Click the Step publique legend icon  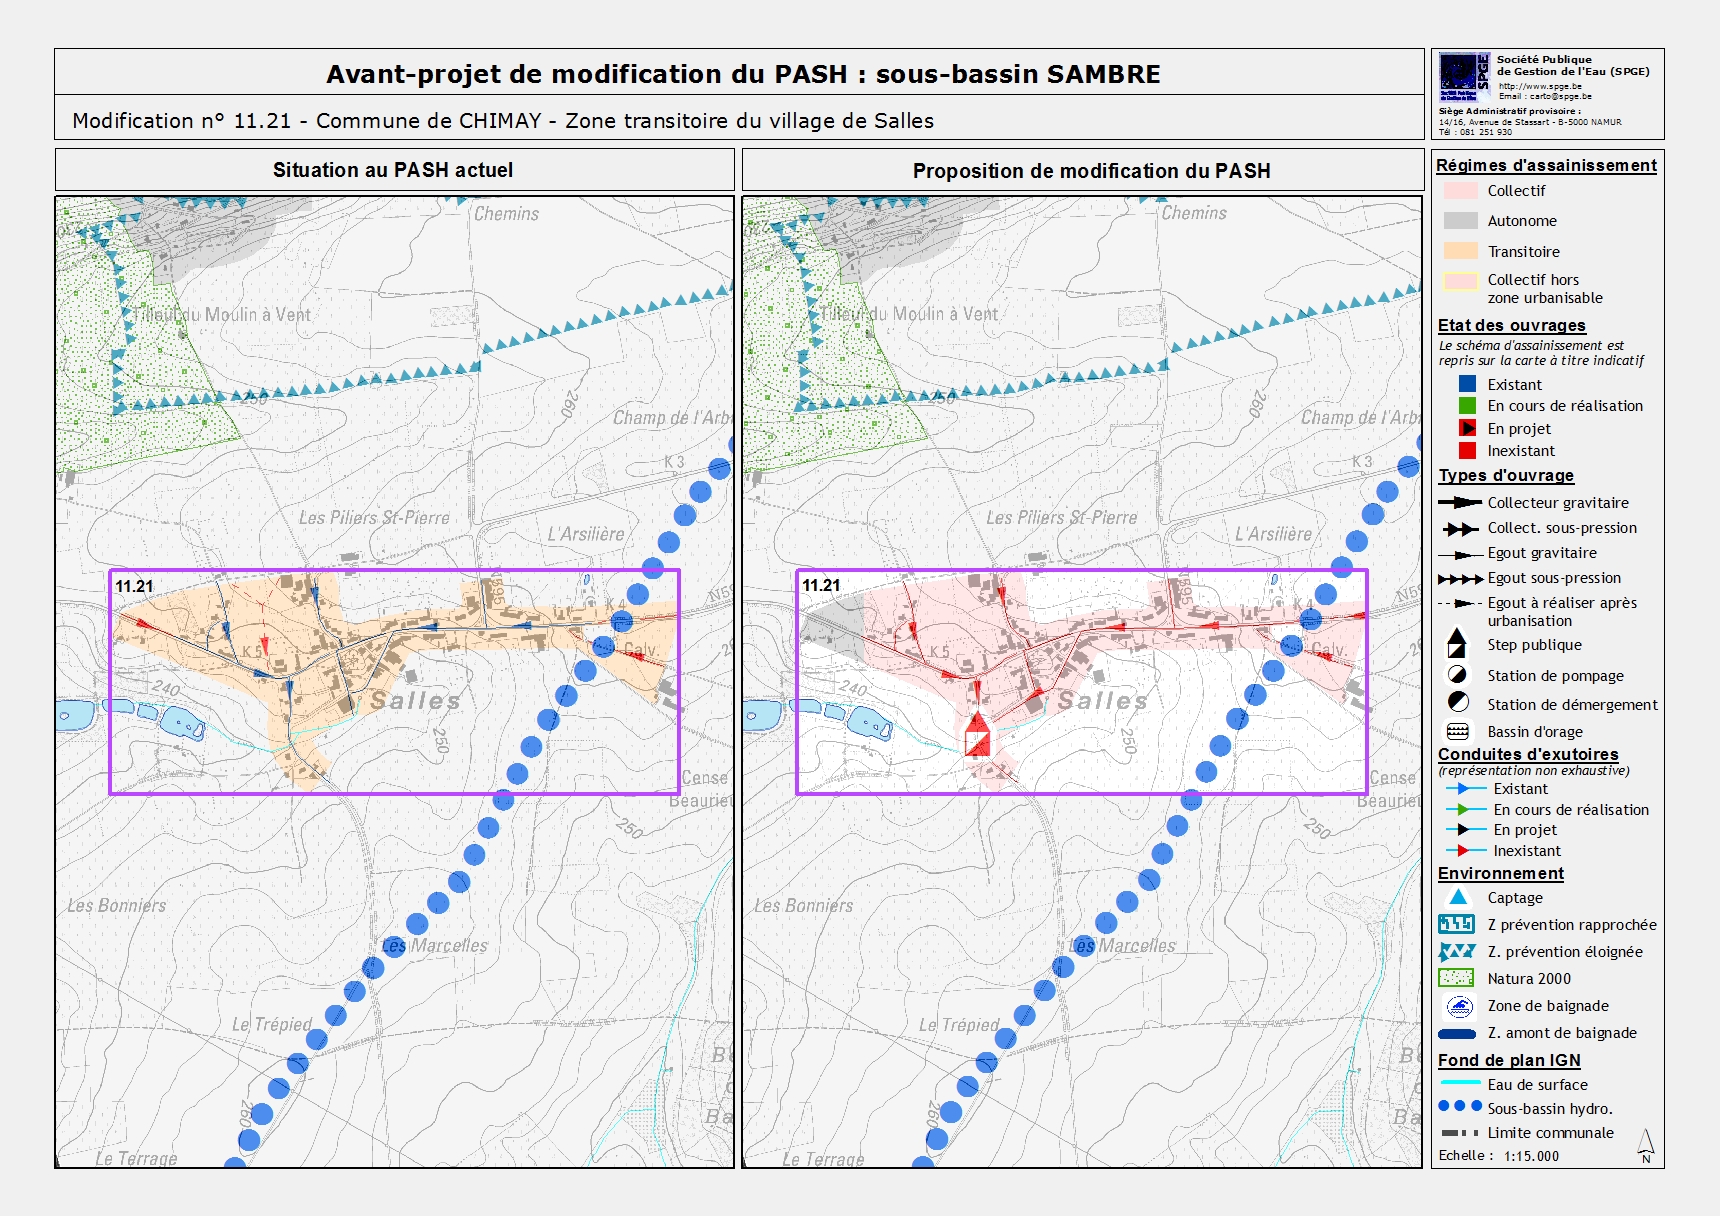tap(1457, 643)
